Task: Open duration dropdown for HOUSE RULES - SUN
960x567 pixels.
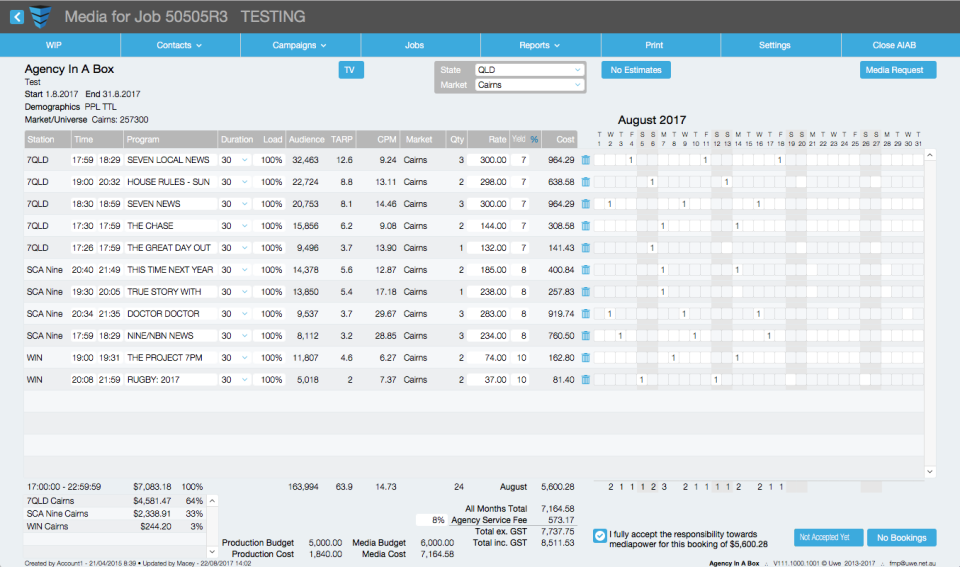Action: [244, 182]
